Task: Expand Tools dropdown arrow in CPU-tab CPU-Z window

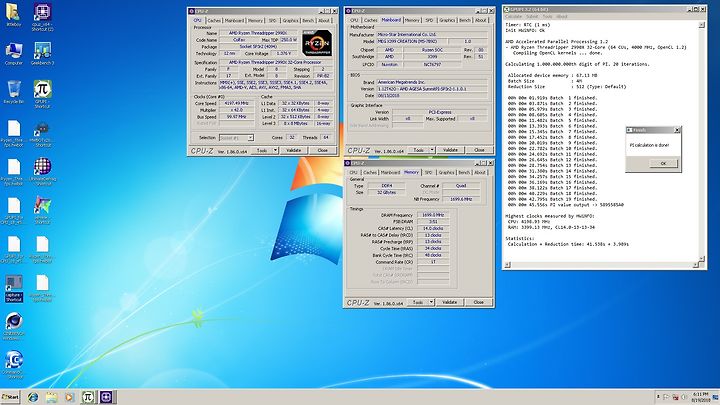Action: [x=275, y=150]
